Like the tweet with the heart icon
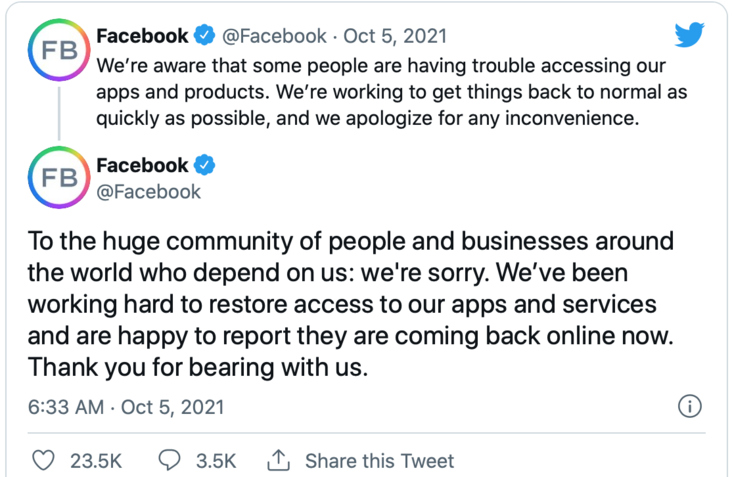 (x=44, y=461)
